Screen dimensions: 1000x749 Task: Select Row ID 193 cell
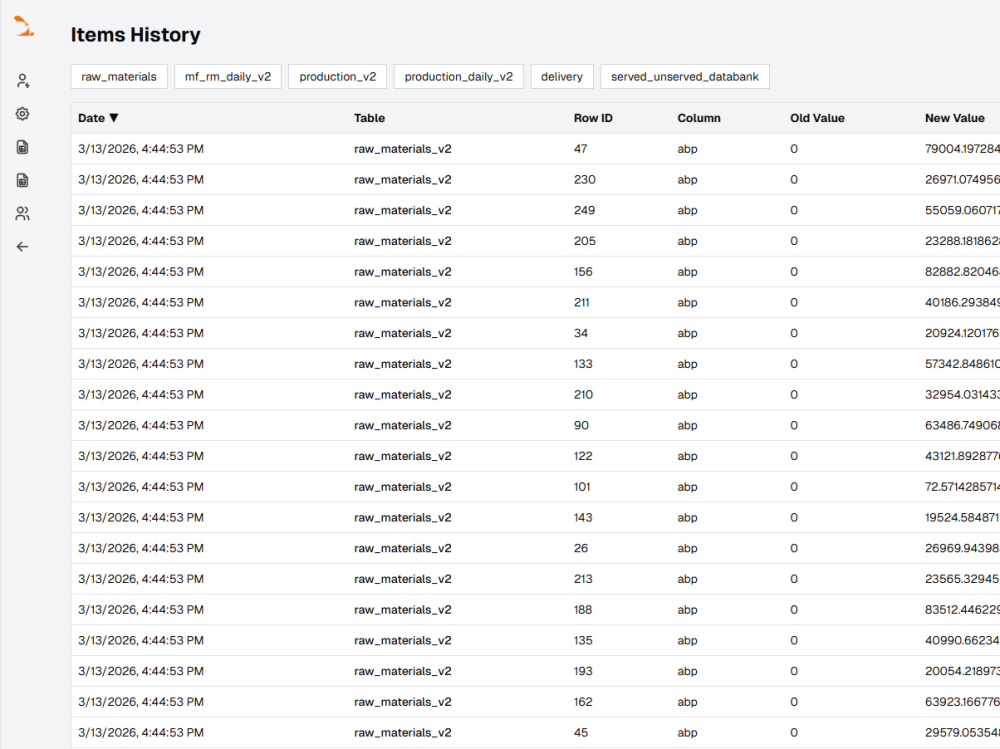583,671
